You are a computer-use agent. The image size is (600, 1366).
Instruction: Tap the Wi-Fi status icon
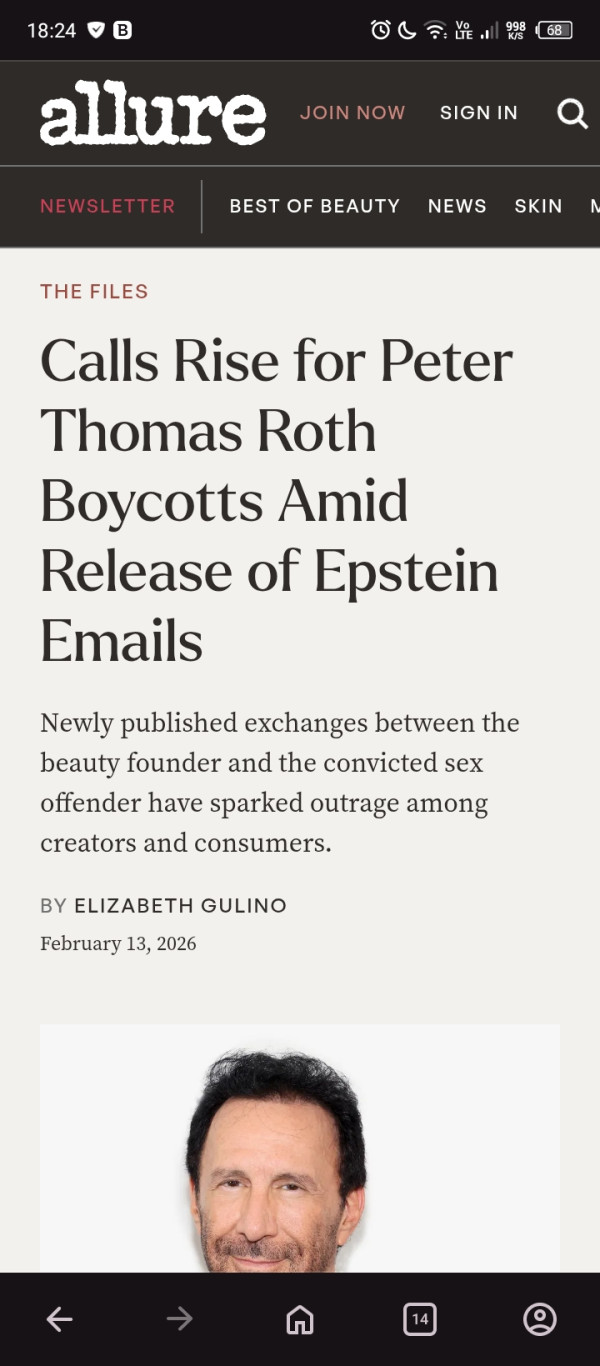pyautogui.click(x=435, y=30)
